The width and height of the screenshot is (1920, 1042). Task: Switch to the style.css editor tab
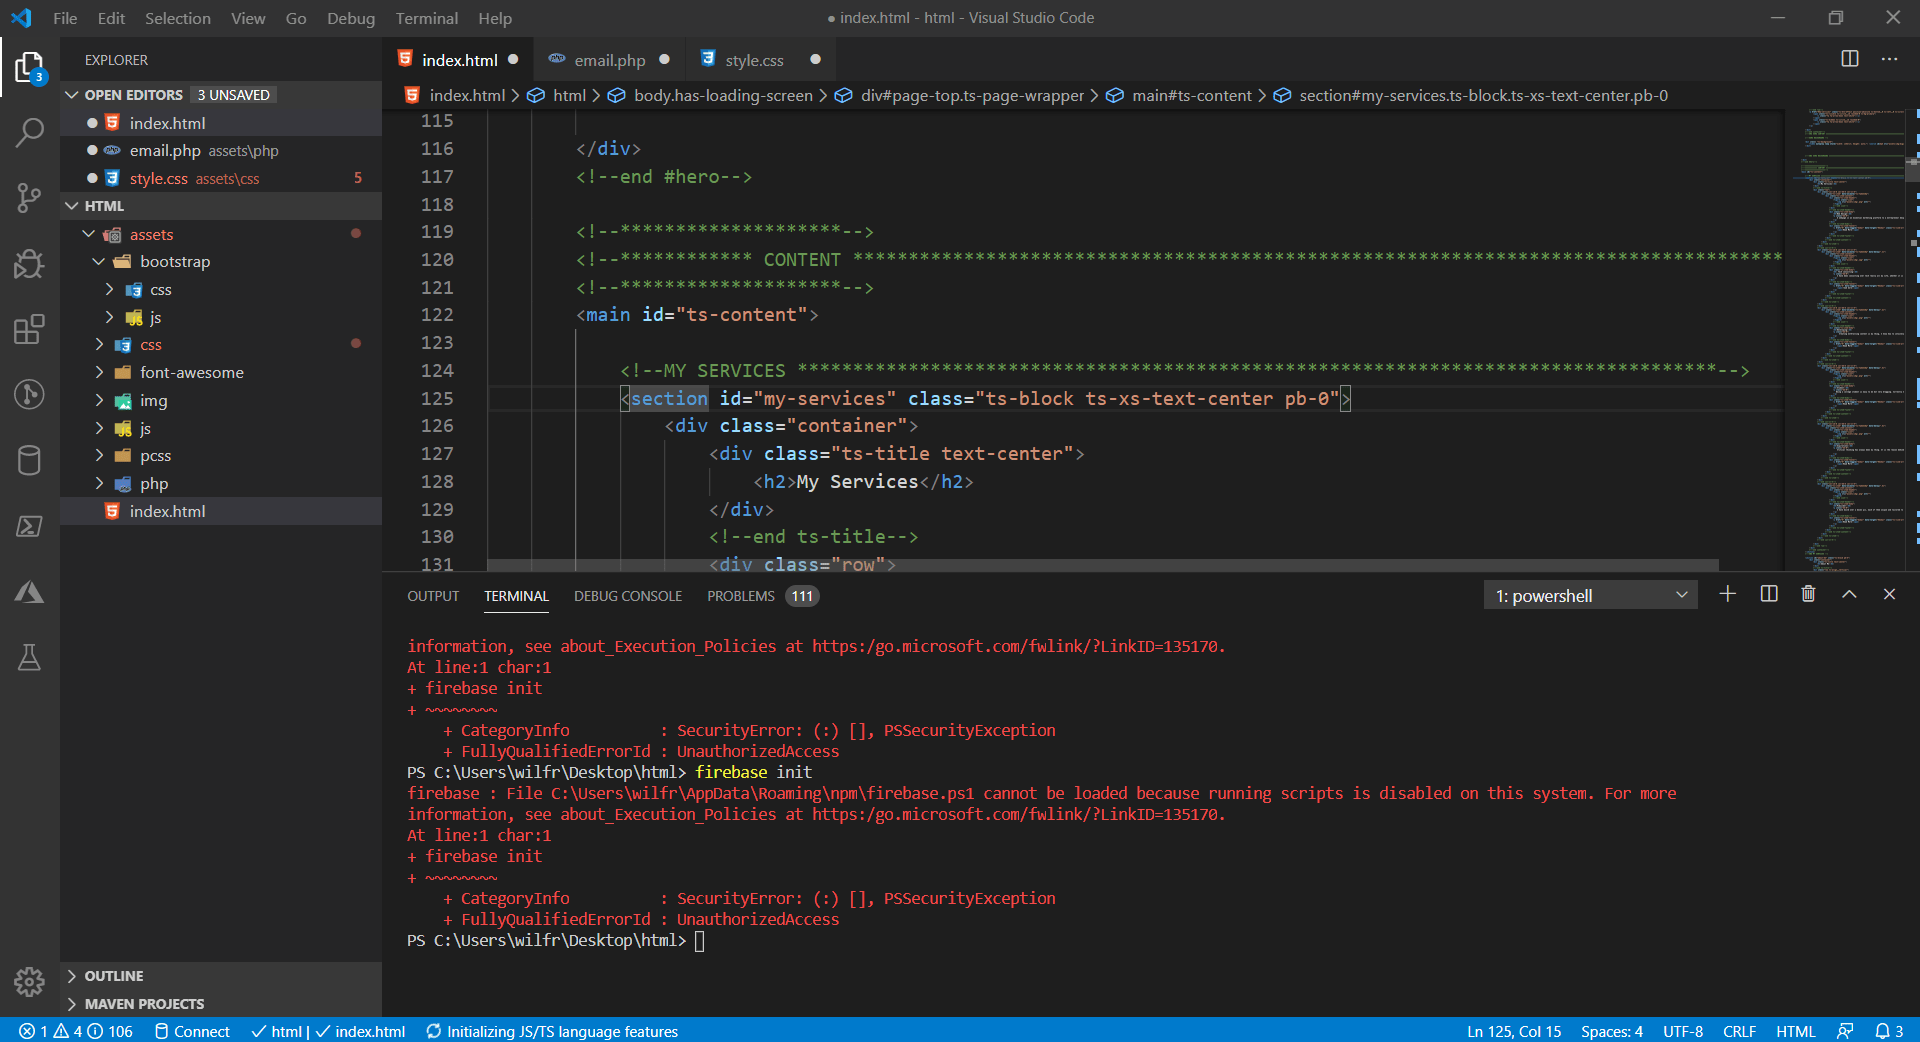[754, 60]
